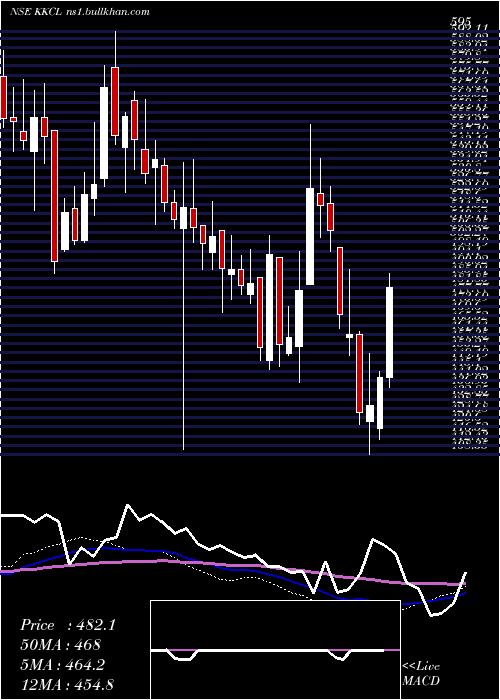Click inside the MACD inset box

pos(275,650)
